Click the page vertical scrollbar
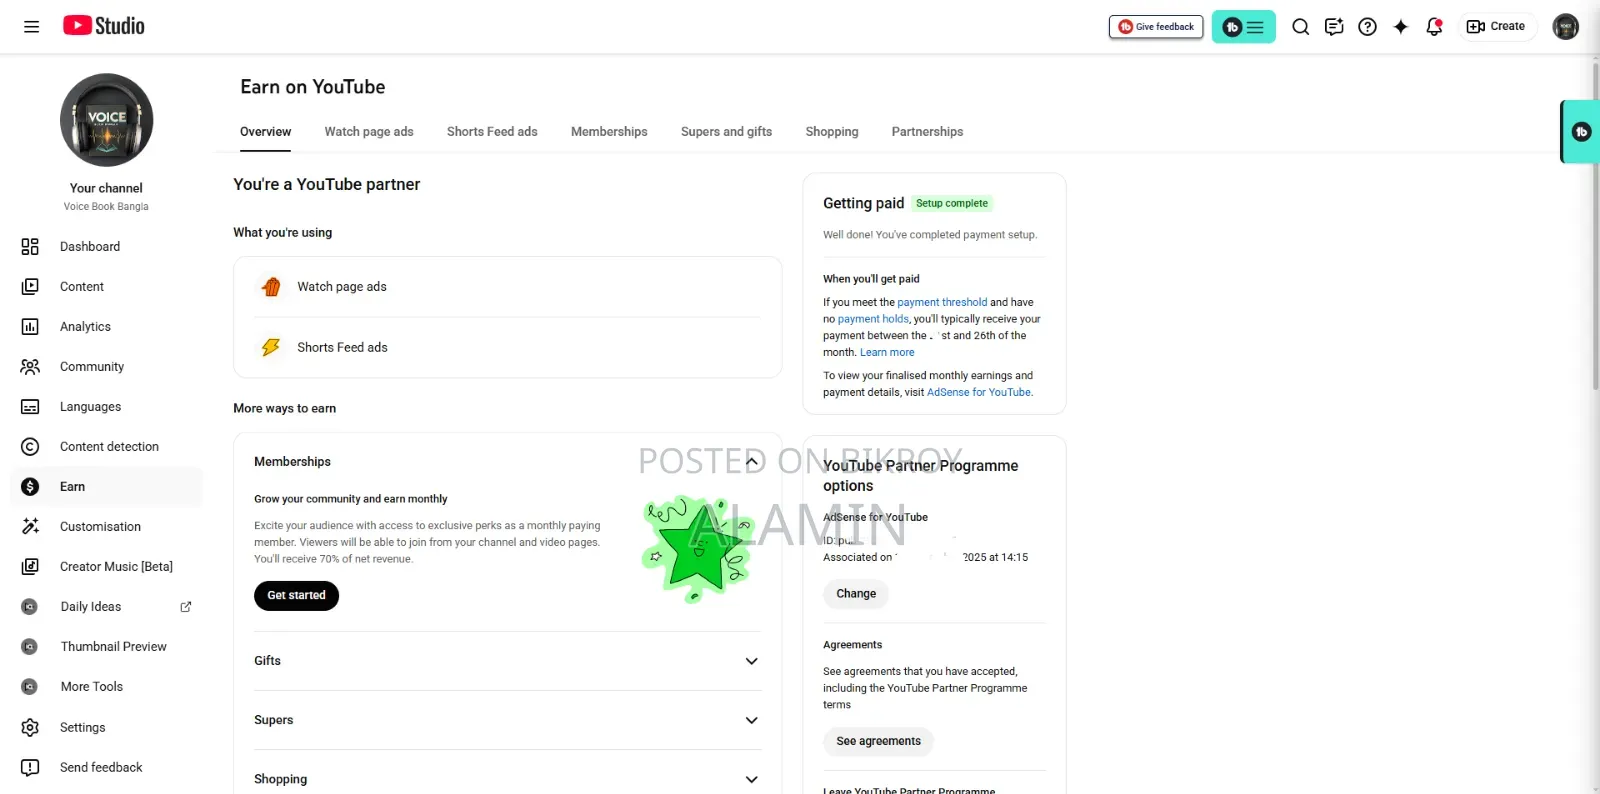 1594,225
